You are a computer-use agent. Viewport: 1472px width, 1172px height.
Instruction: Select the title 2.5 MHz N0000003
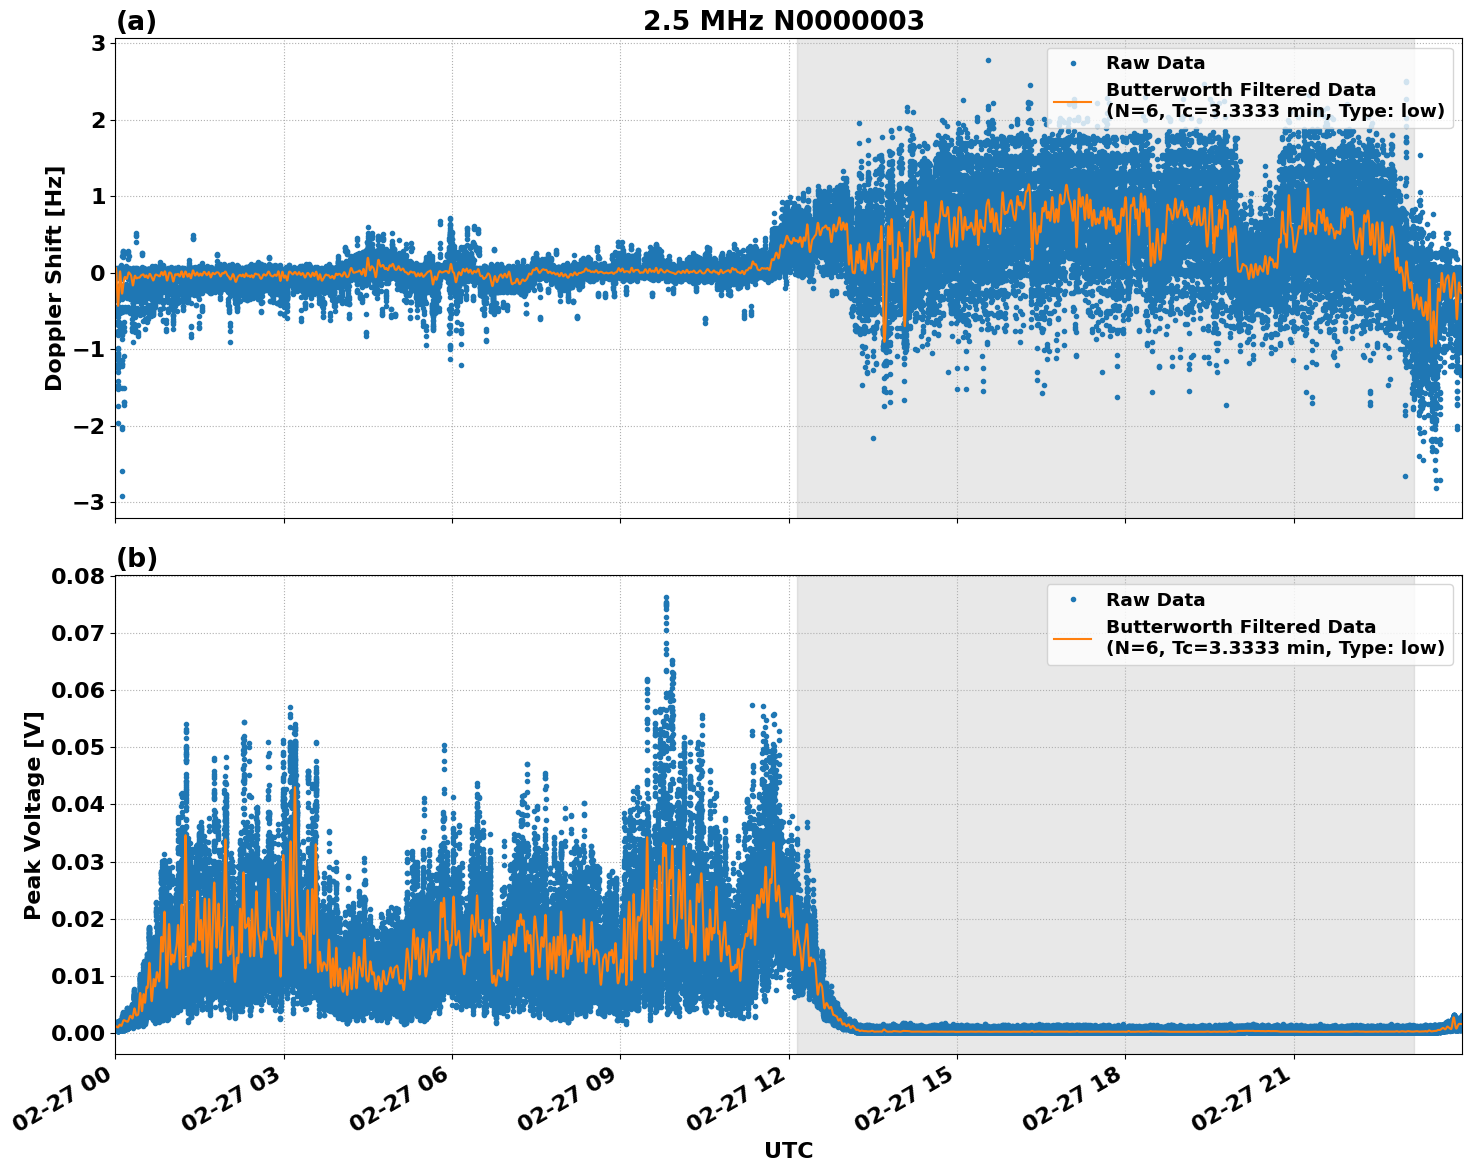pyautogui.click(x=786, y=16)
